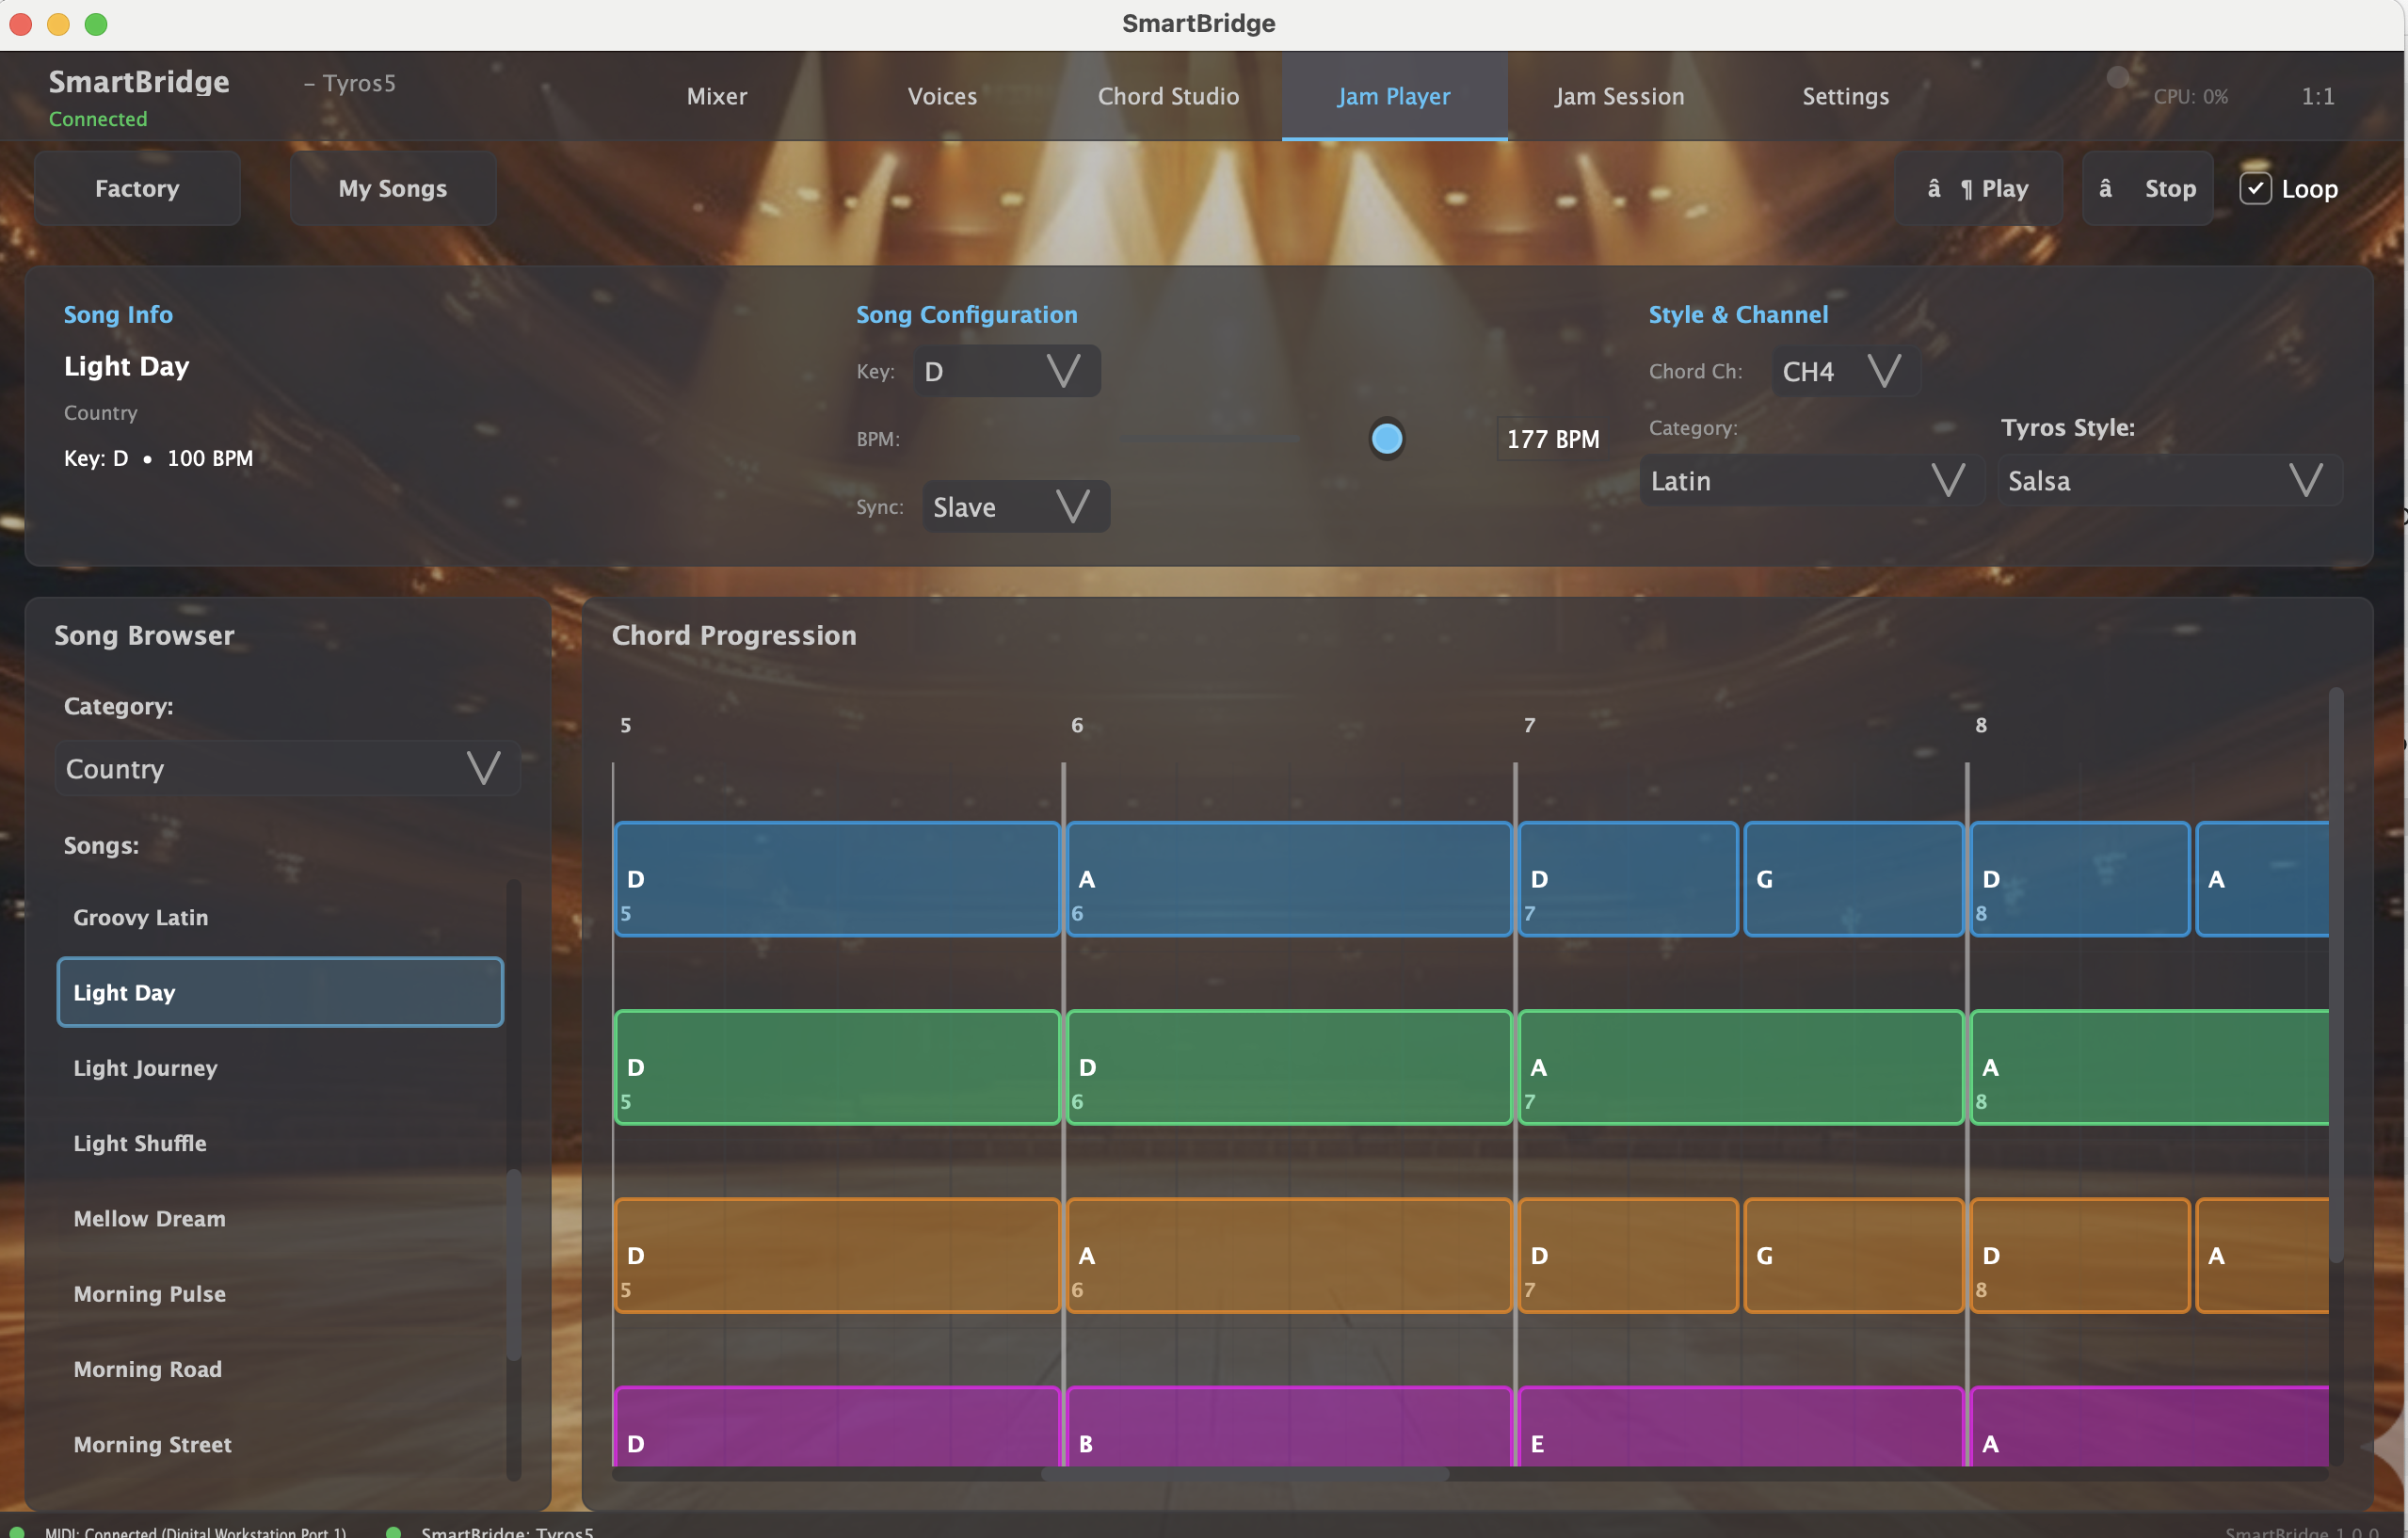Viewport: 2408px width, 1538px height.
Task: Open the Chord Ch CH4 dropdown
Action: pyautogui.click(x=1884, y=371)
